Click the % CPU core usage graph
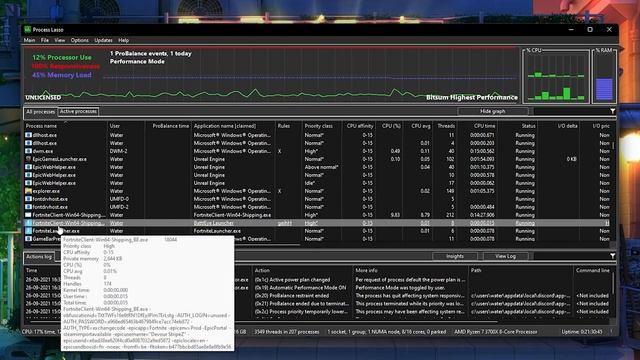640x360 pixels. pos(556,77)
